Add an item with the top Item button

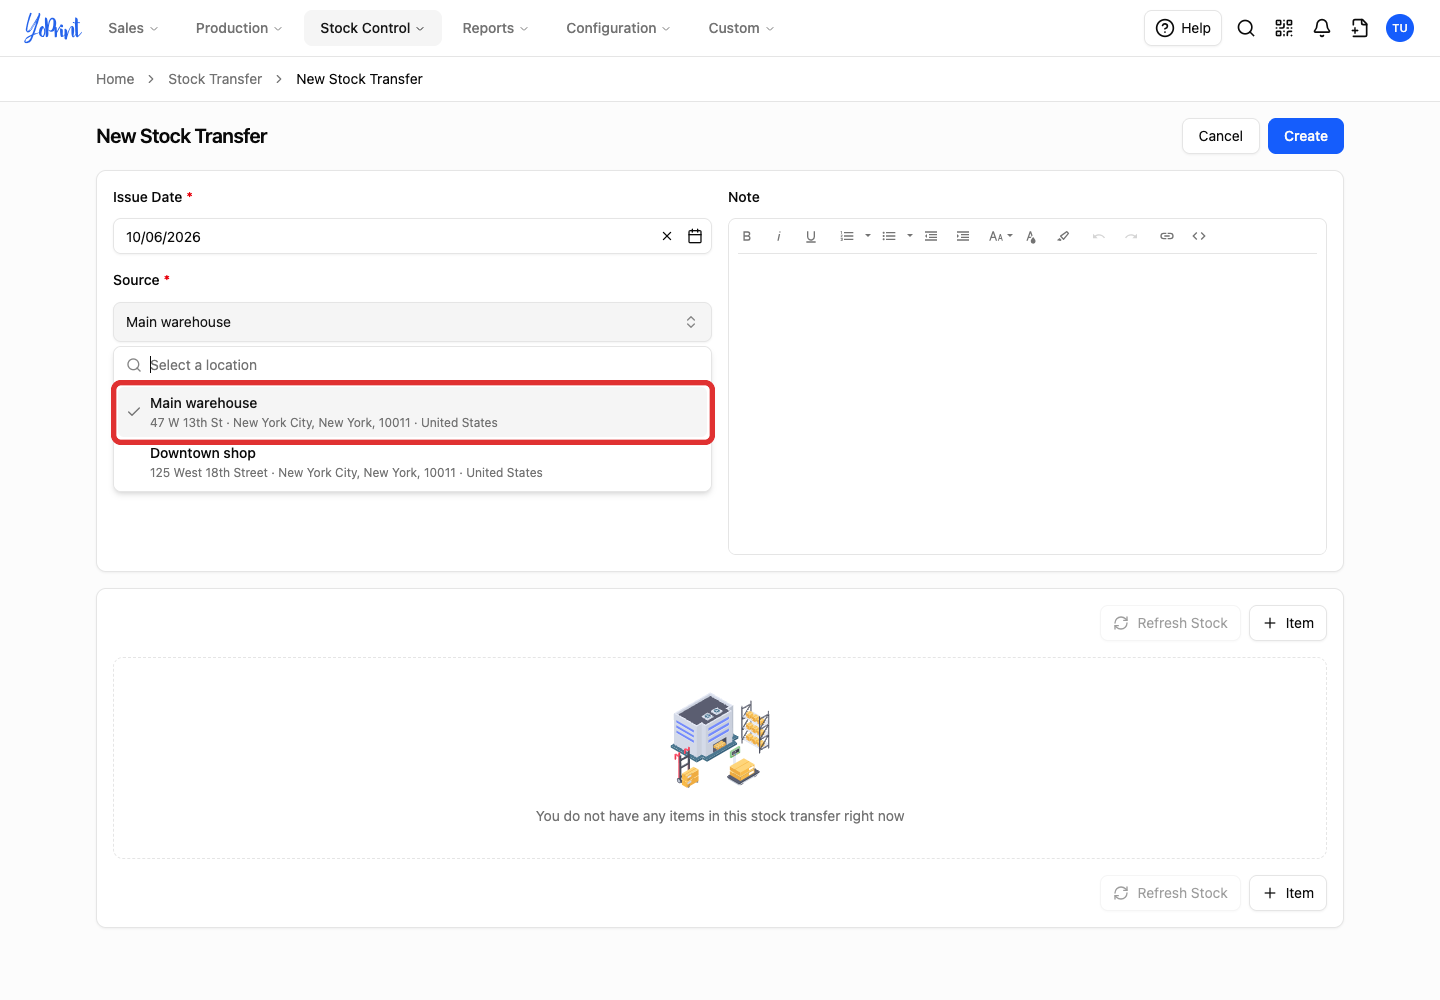click(x=1288, y=623)
